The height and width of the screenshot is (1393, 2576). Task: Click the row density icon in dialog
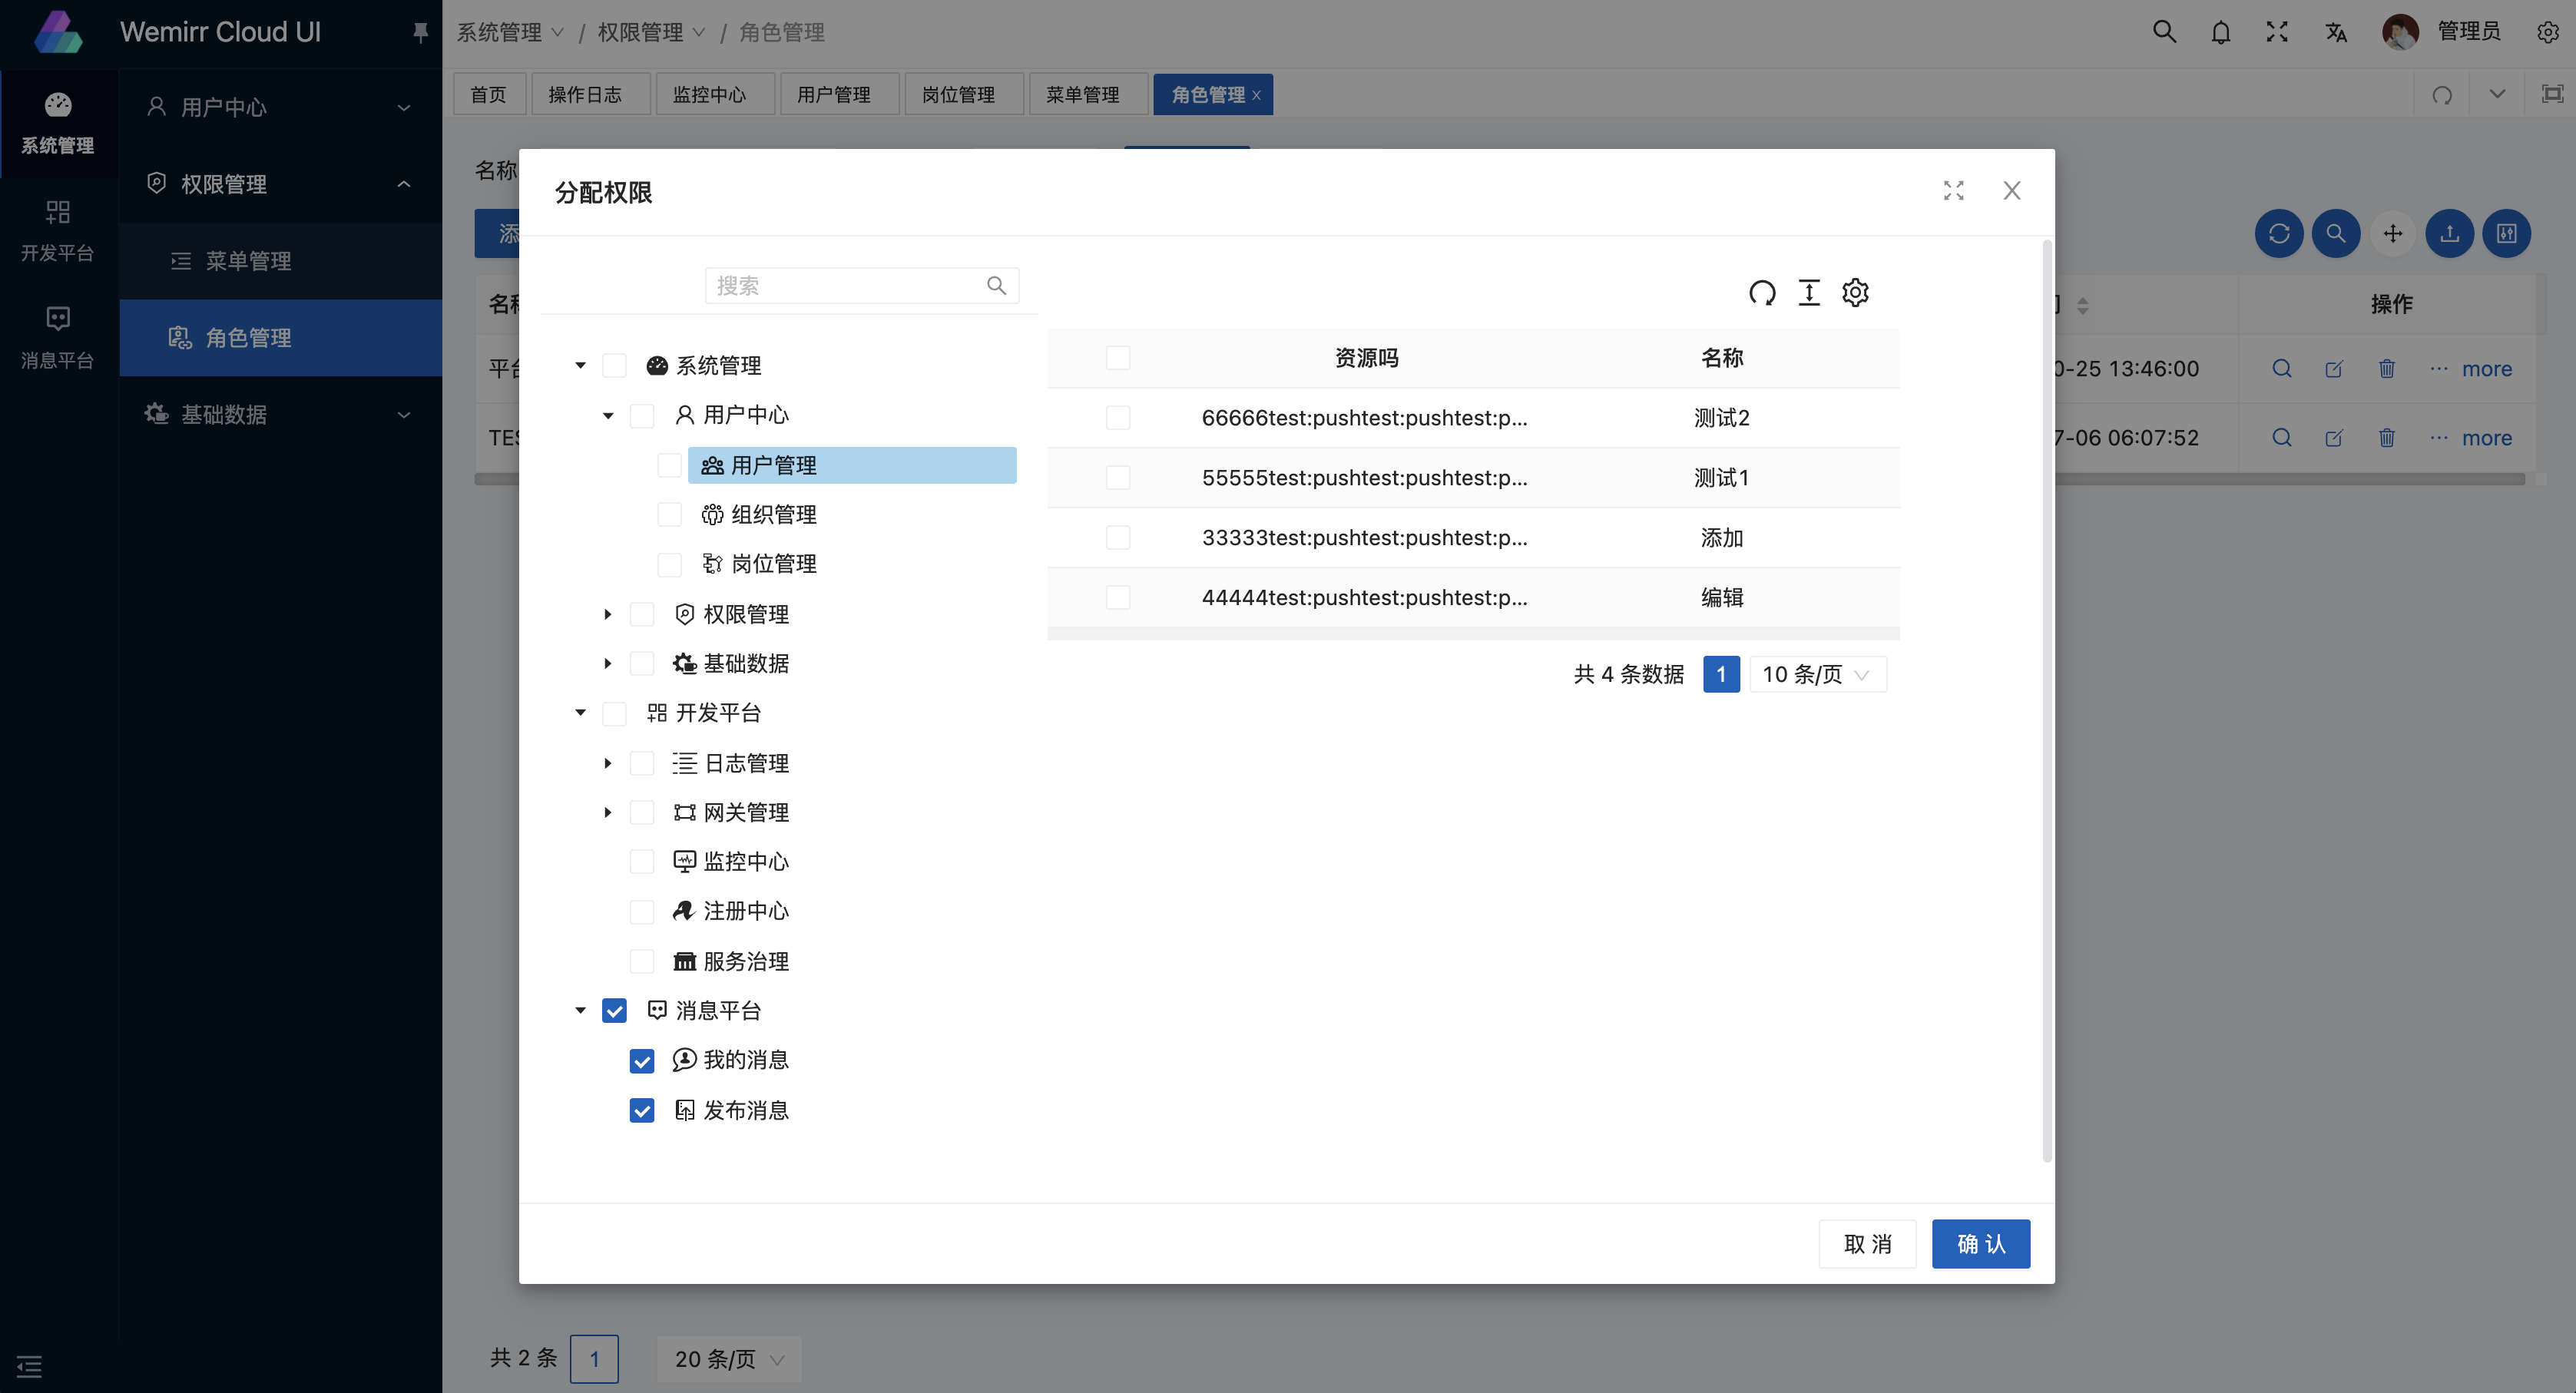click(x=1809, y=292)
